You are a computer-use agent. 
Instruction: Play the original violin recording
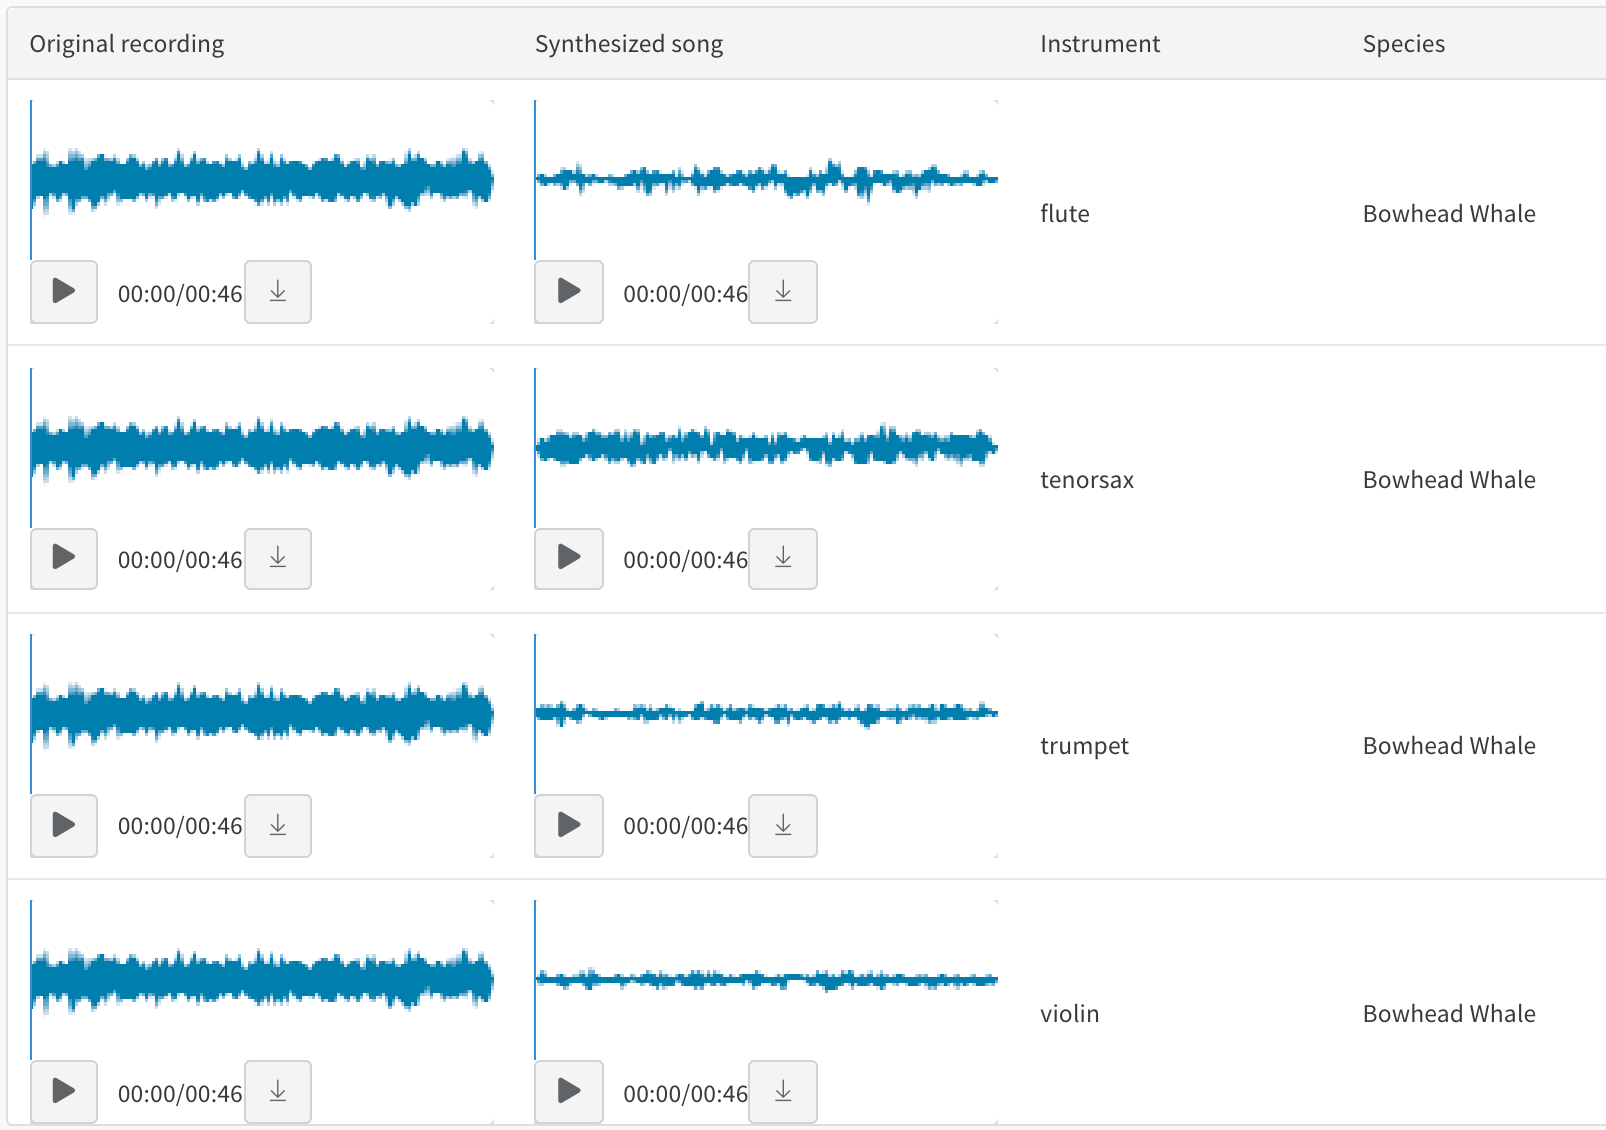tap(63, 1092)
